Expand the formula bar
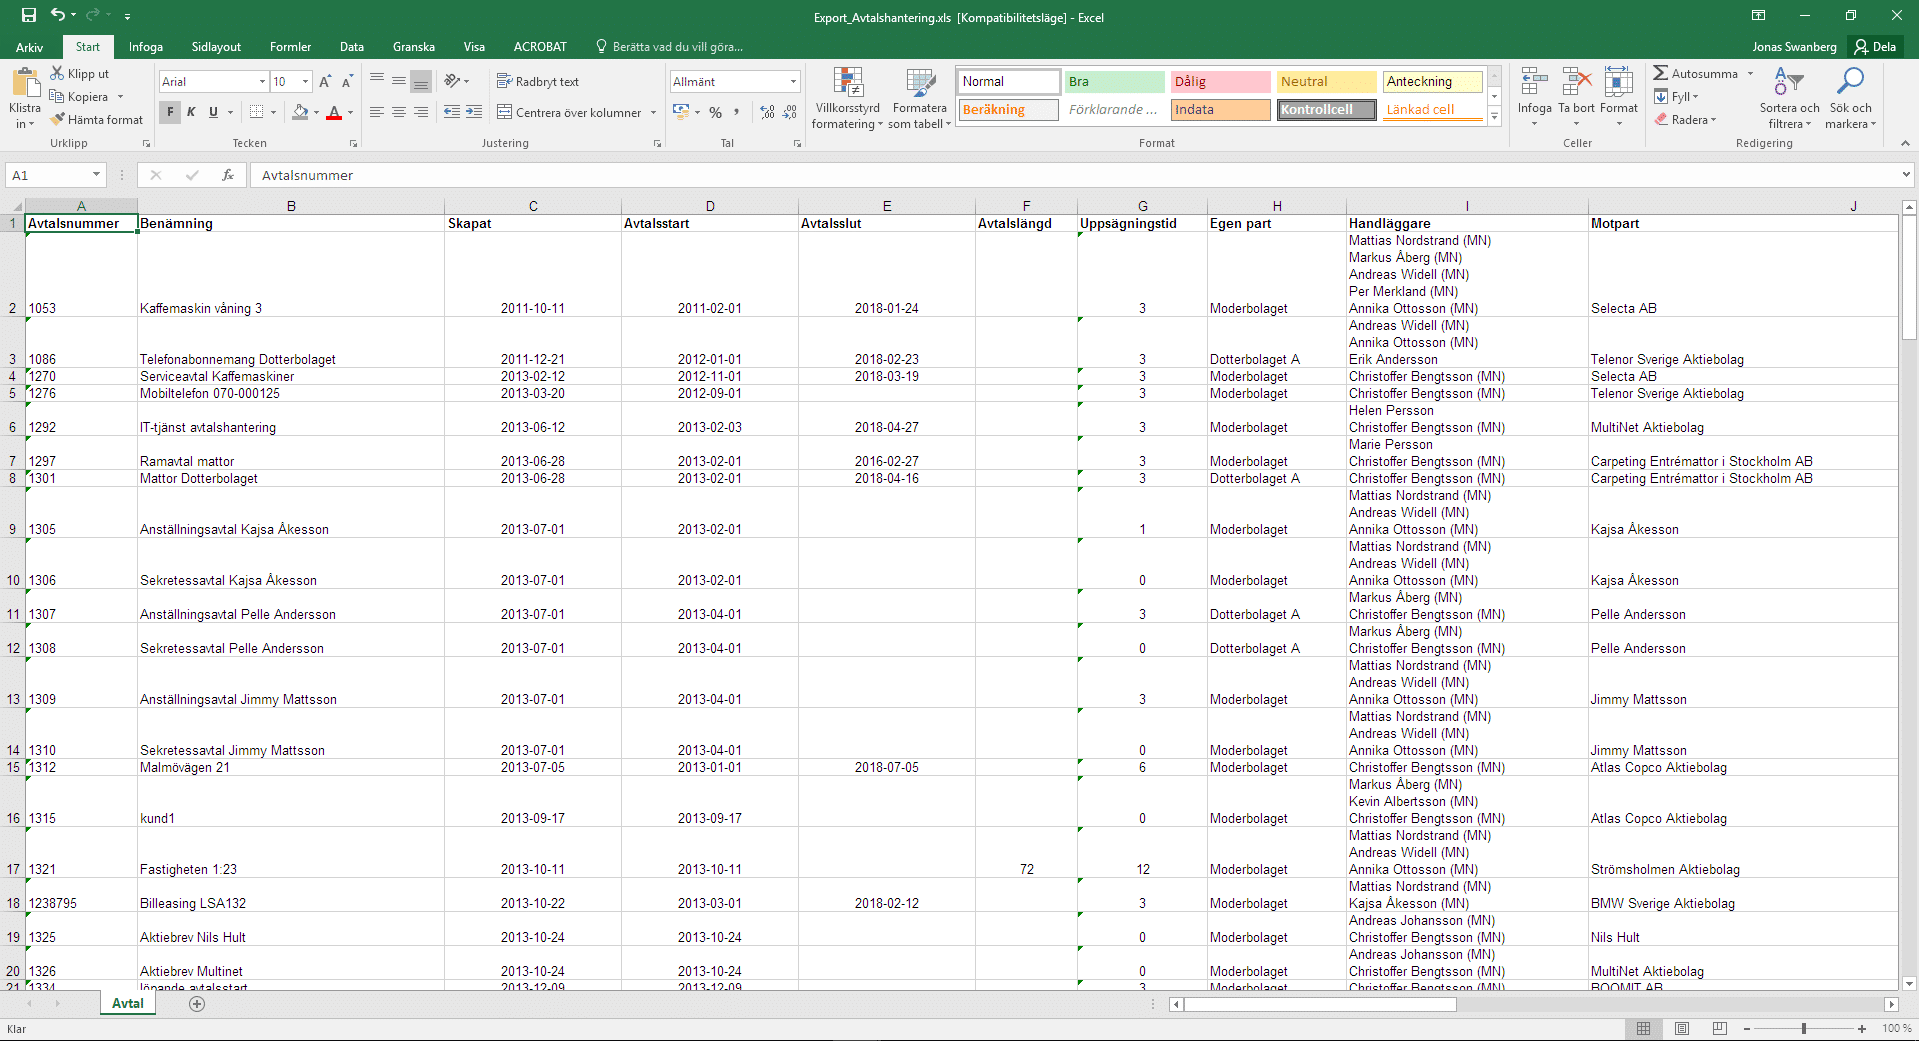The width and height of the screenshot is (1919, 1041). coord(1905,175)
